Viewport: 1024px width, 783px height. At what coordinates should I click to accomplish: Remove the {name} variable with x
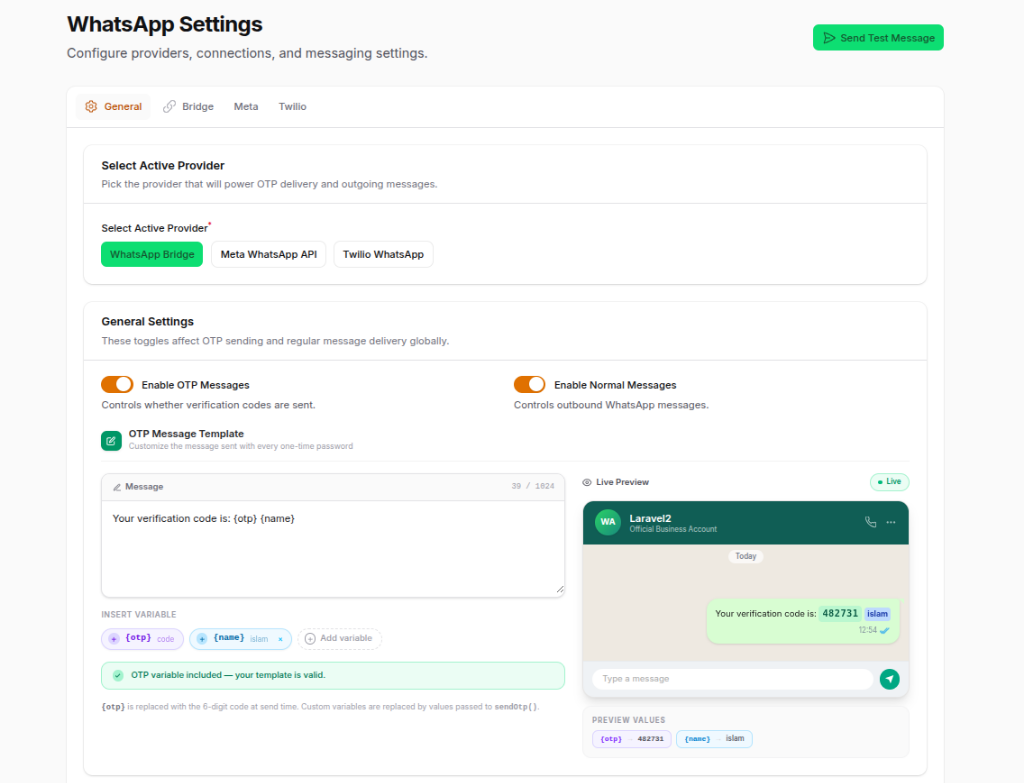point(280,639)
